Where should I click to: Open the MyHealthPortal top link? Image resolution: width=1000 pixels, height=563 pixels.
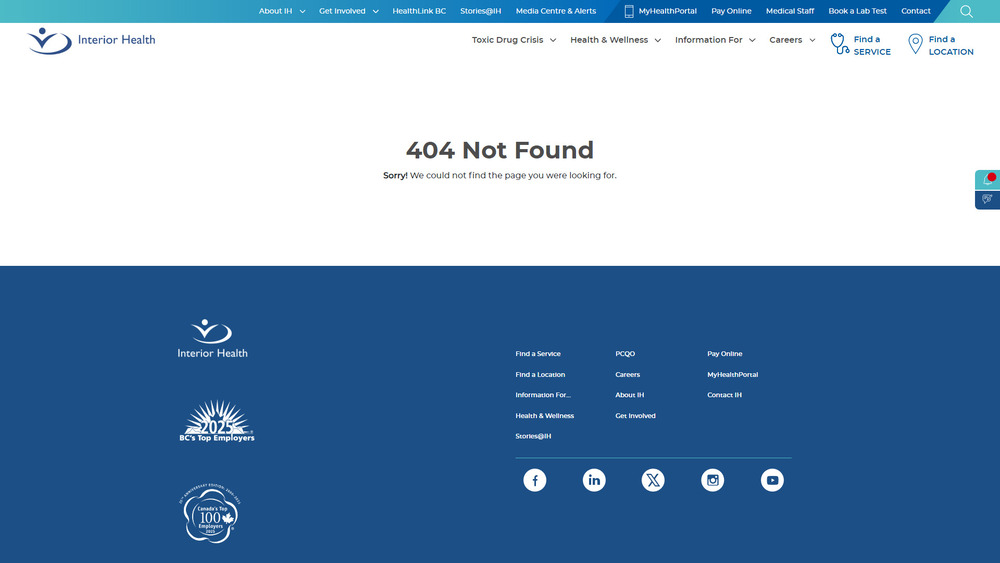tap(660, 11)
